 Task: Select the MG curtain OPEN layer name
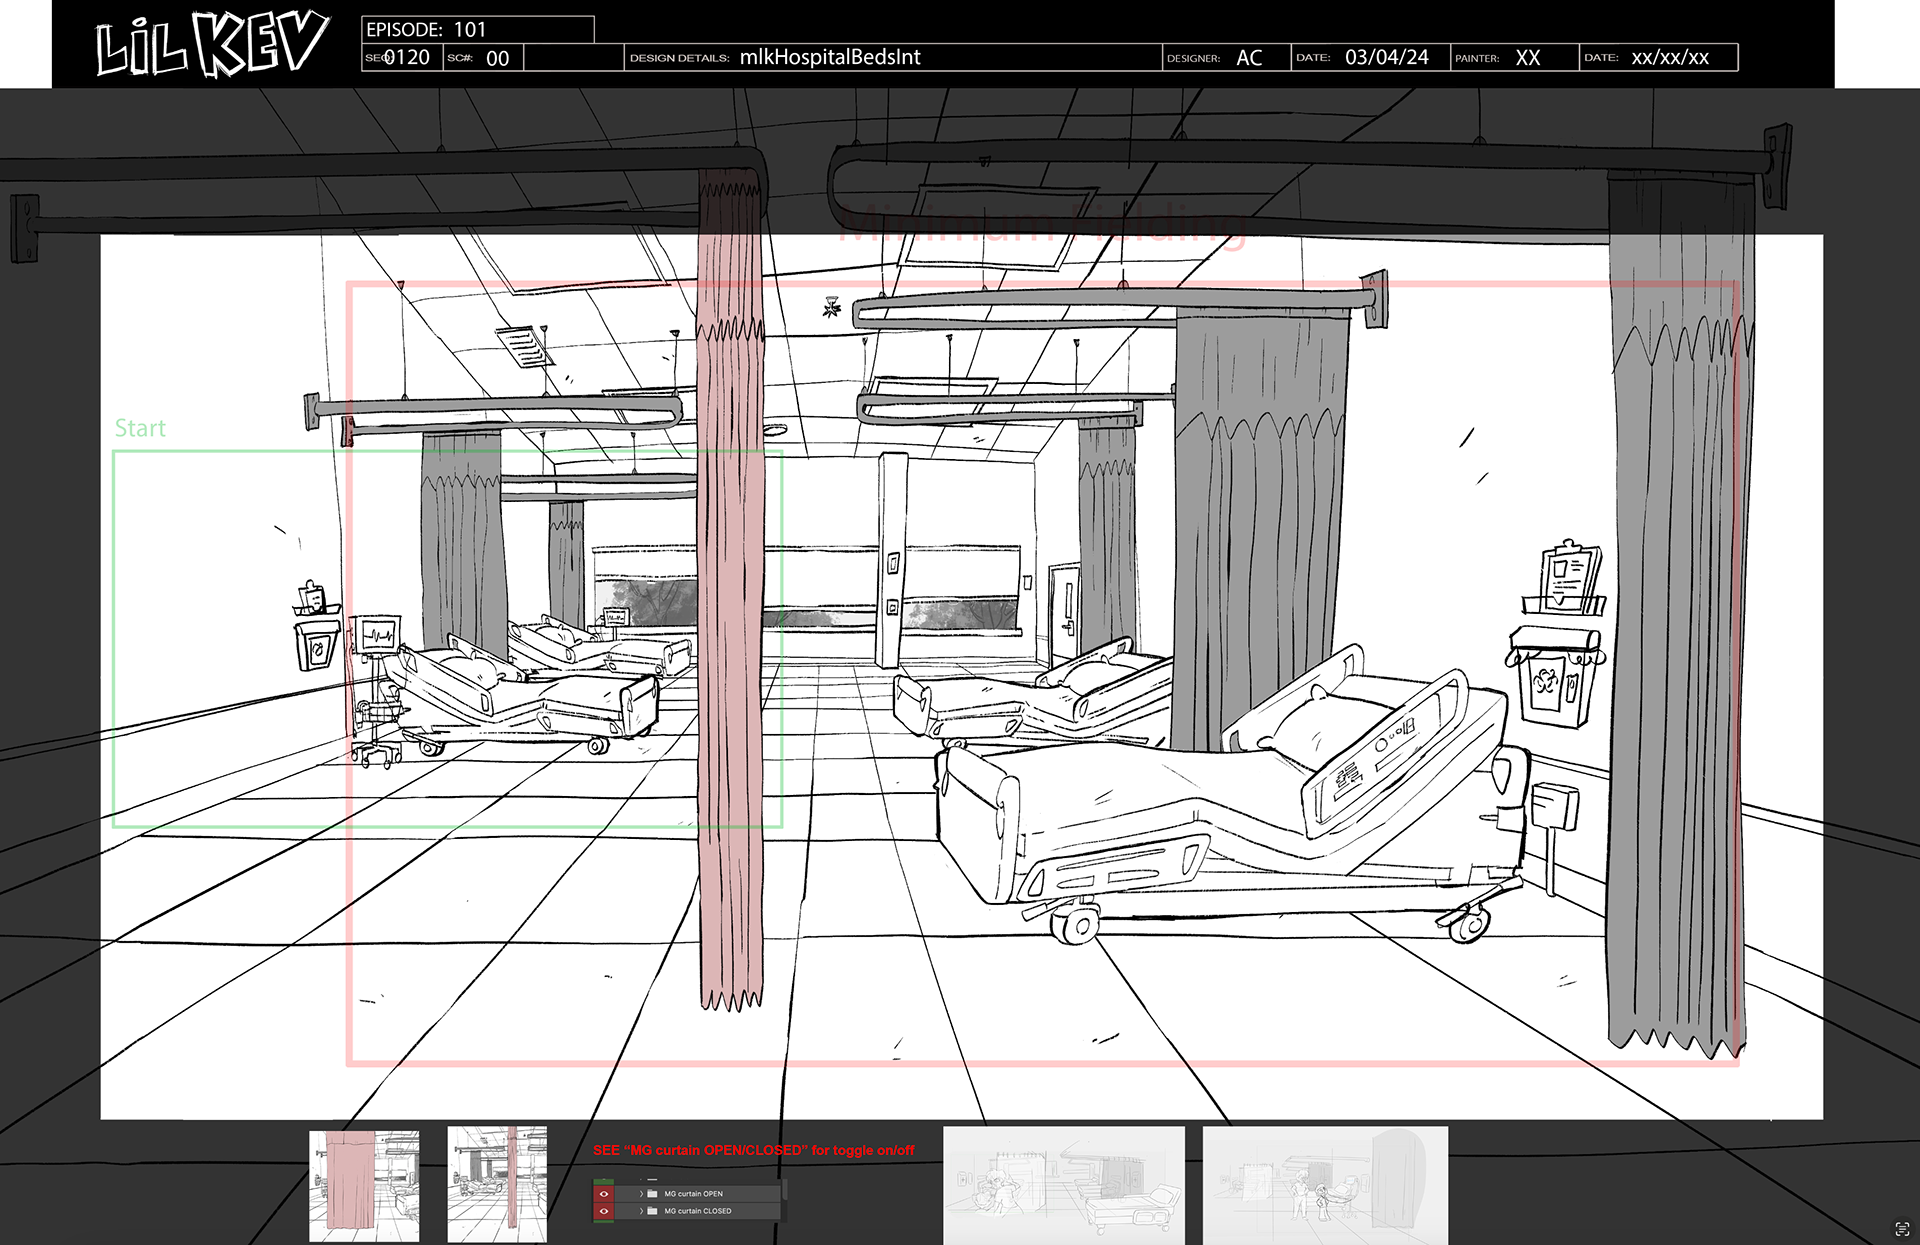pos(694,1194)
